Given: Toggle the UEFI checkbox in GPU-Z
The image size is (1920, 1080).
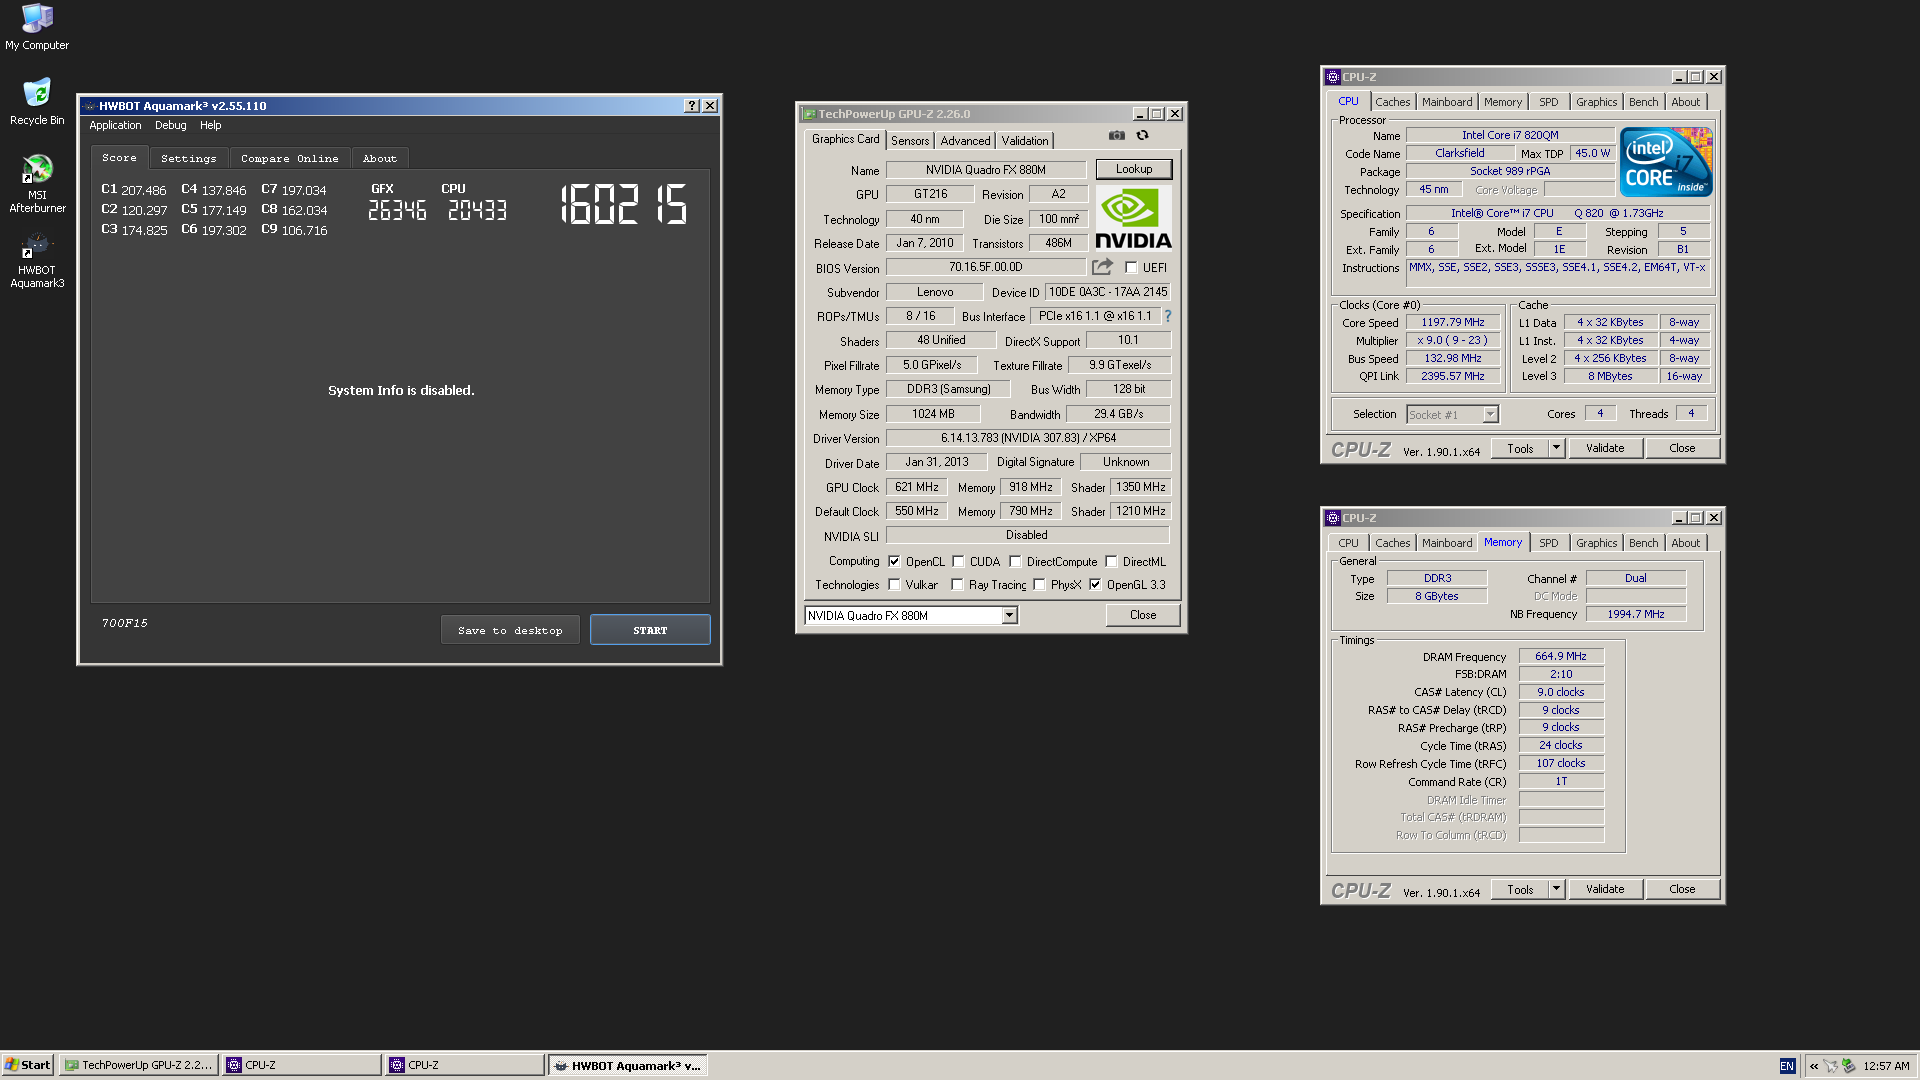Looking at the screenshot, I should (1131, 268).
